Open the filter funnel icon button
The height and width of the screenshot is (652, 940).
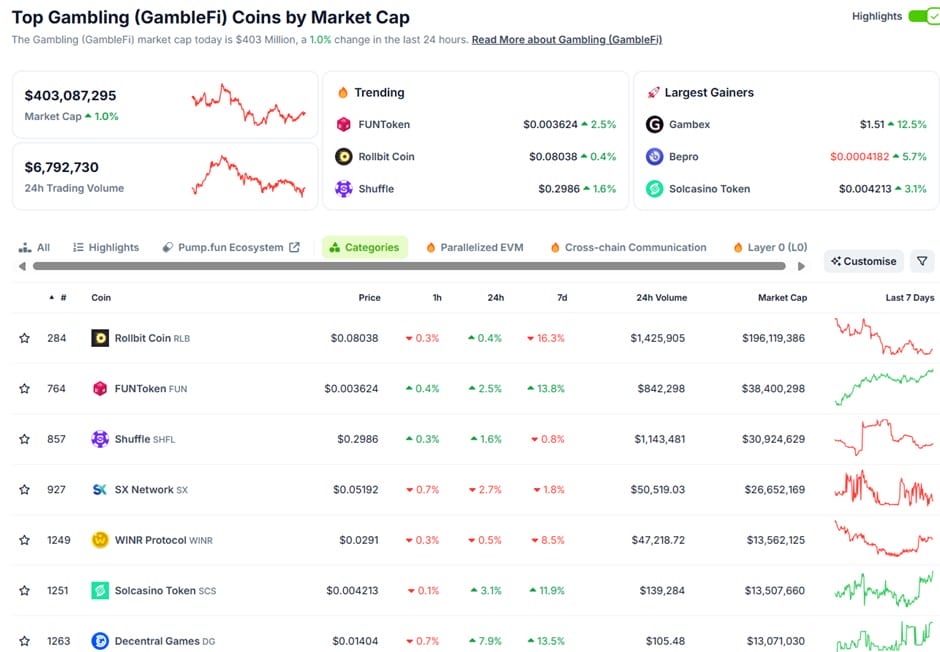922,261
